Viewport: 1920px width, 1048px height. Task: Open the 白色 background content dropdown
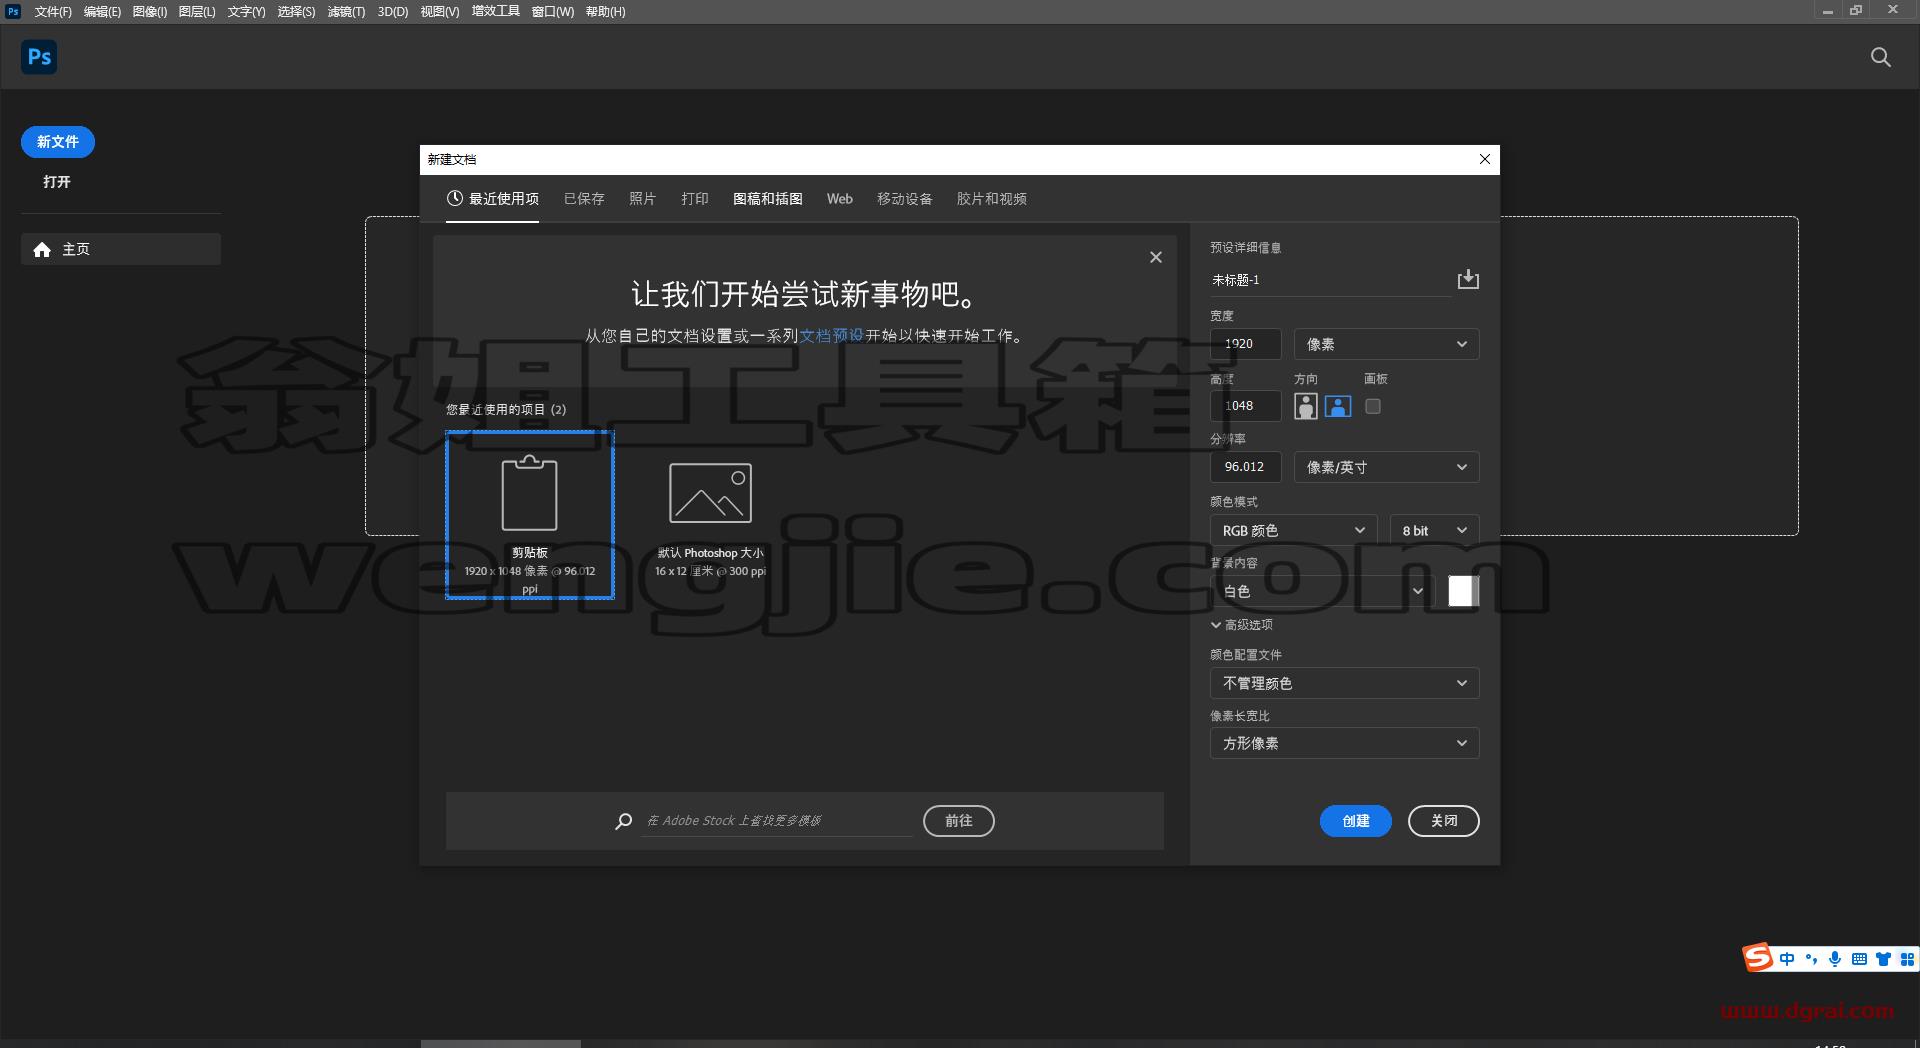coord(1323,591)
